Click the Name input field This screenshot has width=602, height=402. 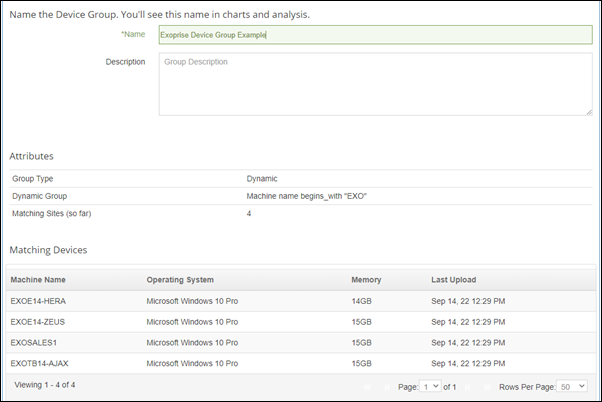pyautogui.click(x=375, y=35)
